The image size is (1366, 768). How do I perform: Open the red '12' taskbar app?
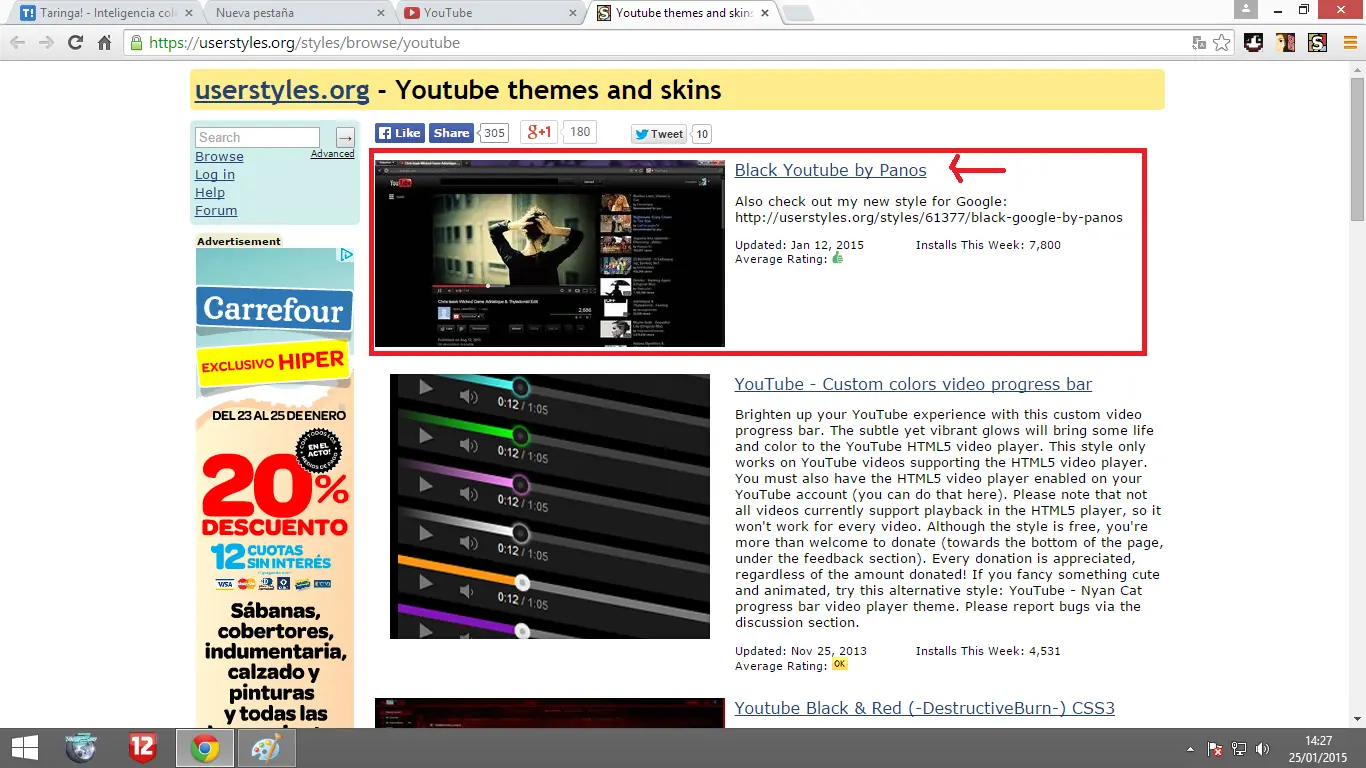point(143,748)
